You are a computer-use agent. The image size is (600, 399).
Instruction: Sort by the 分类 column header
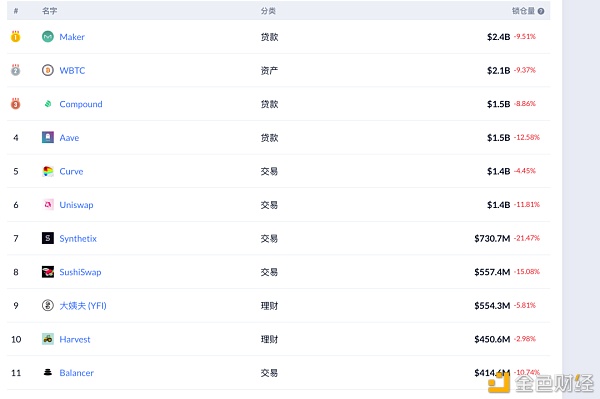click(268, 11)
